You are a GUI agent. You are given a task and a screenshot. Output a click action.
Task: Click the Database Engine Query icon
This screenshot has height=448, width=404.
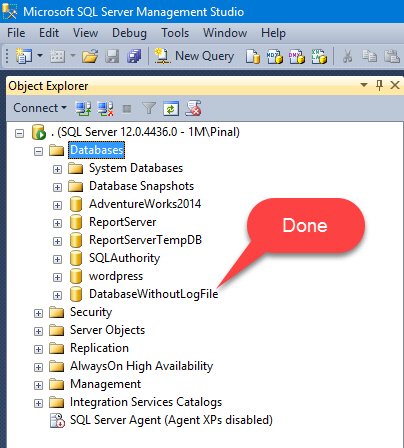click(253, 56)
